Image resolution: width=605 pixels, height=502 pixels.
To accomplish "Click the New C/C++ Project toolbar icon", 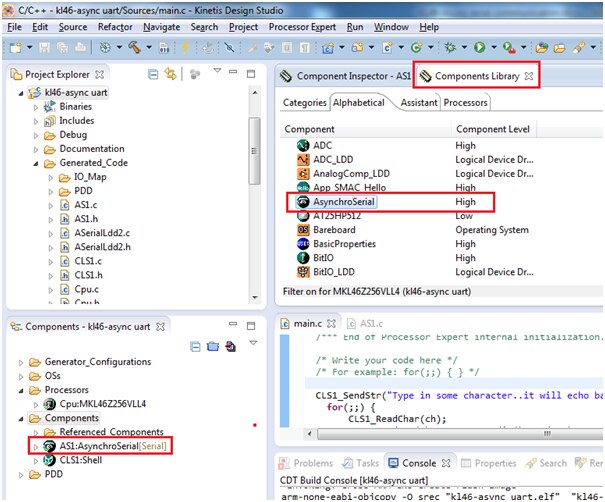I will pyautogui.click(x=328, y=48).
